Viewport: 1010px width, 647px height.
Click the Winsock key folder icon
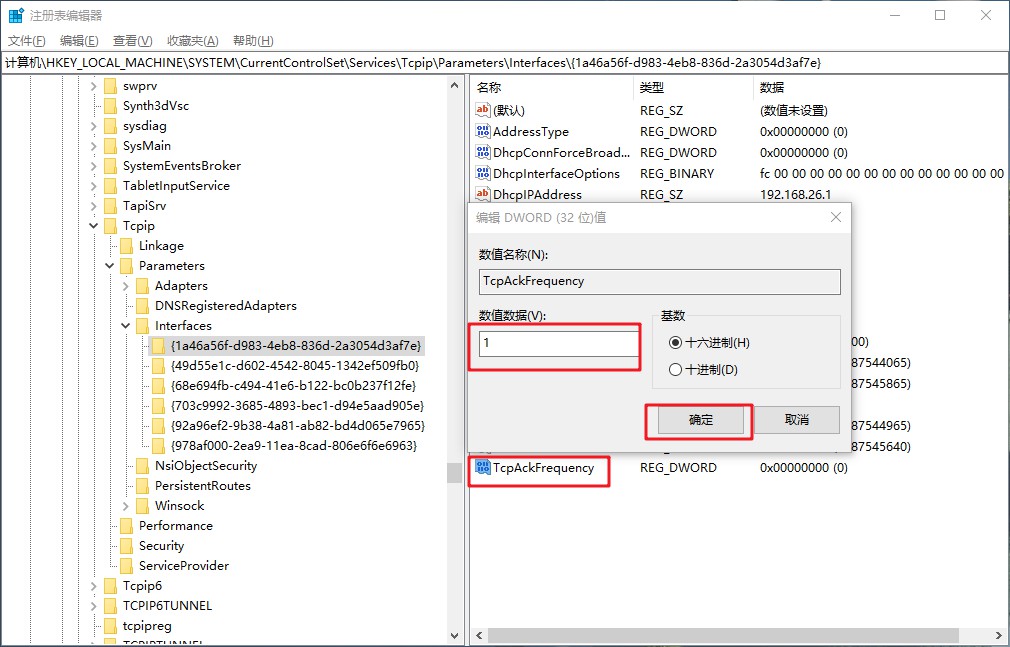(x=142, y=505)
